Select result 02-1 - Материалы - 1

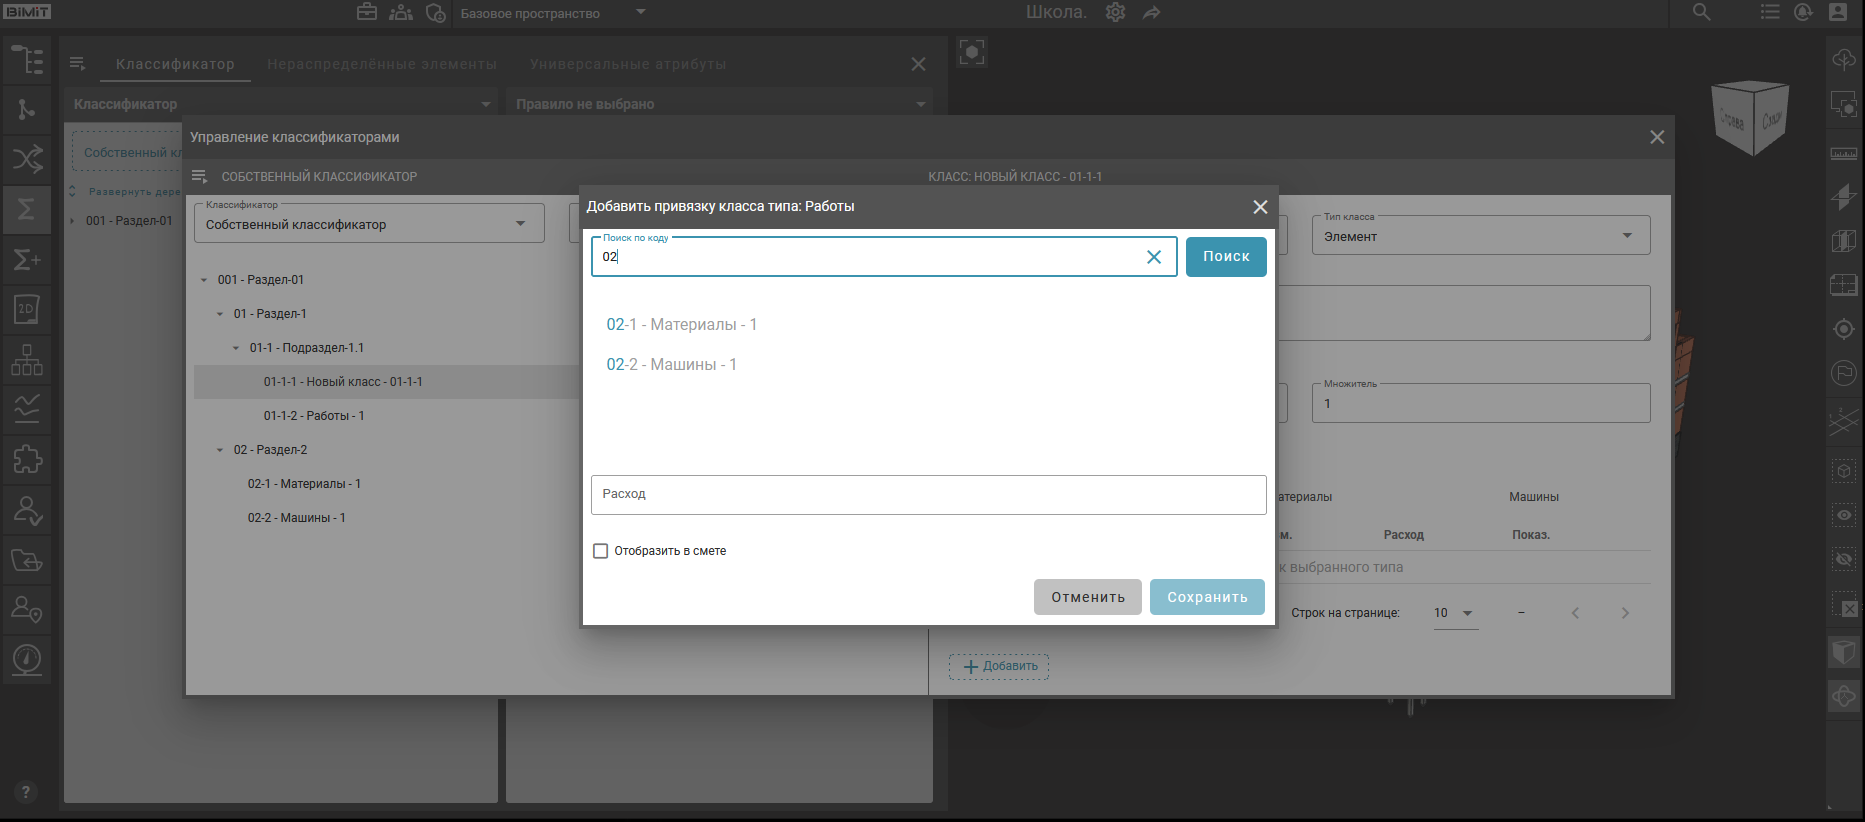681,325
